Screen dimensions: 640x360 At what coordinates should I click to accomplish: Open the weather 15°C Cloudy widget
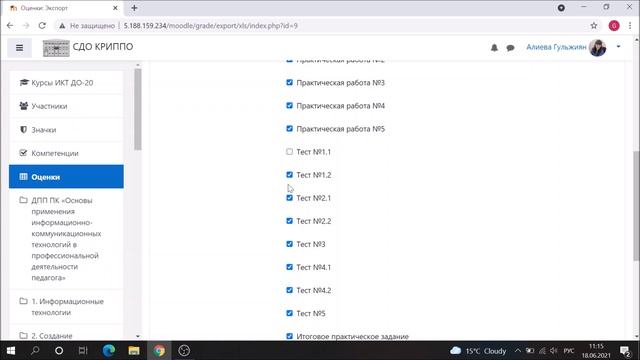[x=478, y=351]
